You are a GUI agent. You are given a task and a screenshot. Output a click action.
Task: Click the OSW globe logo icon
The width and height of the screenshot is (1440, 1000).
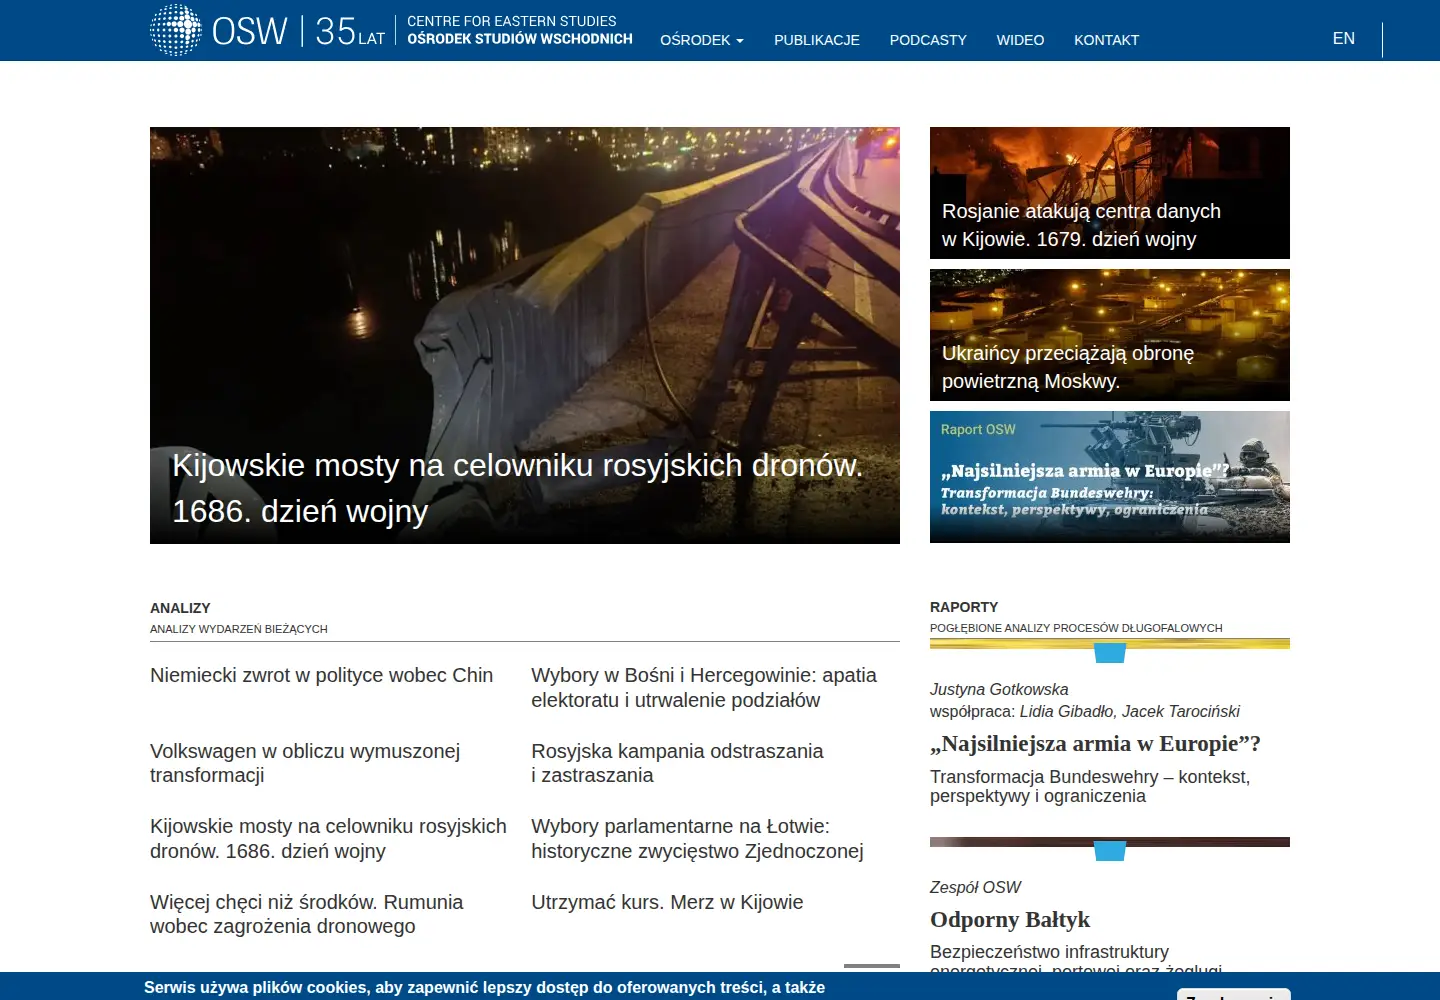coord(176,30)
